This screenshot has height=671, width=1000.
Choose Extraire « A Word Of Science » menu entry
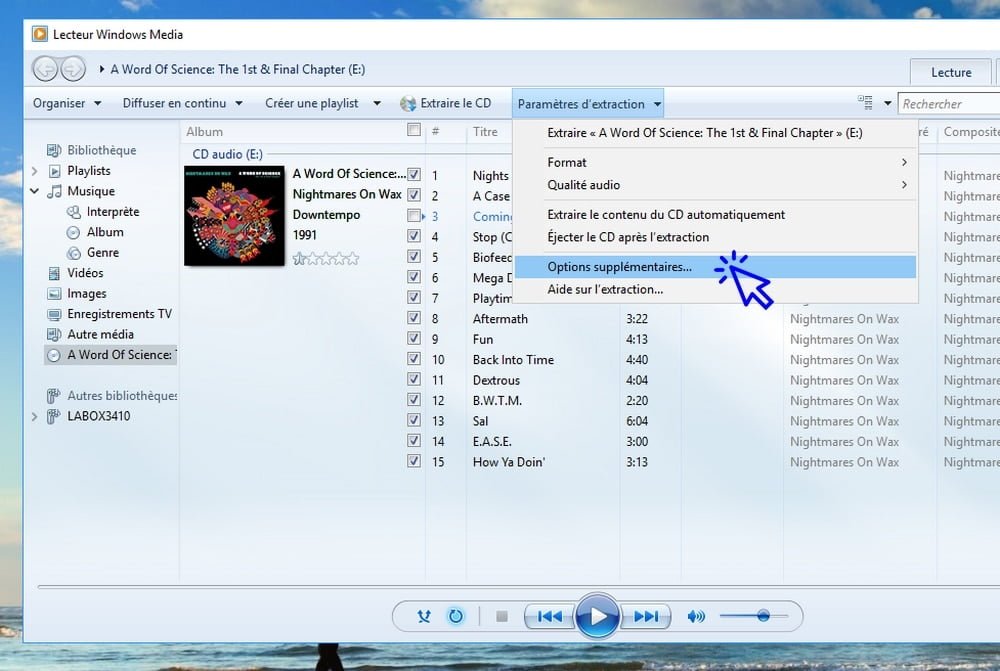click(715, 133)
